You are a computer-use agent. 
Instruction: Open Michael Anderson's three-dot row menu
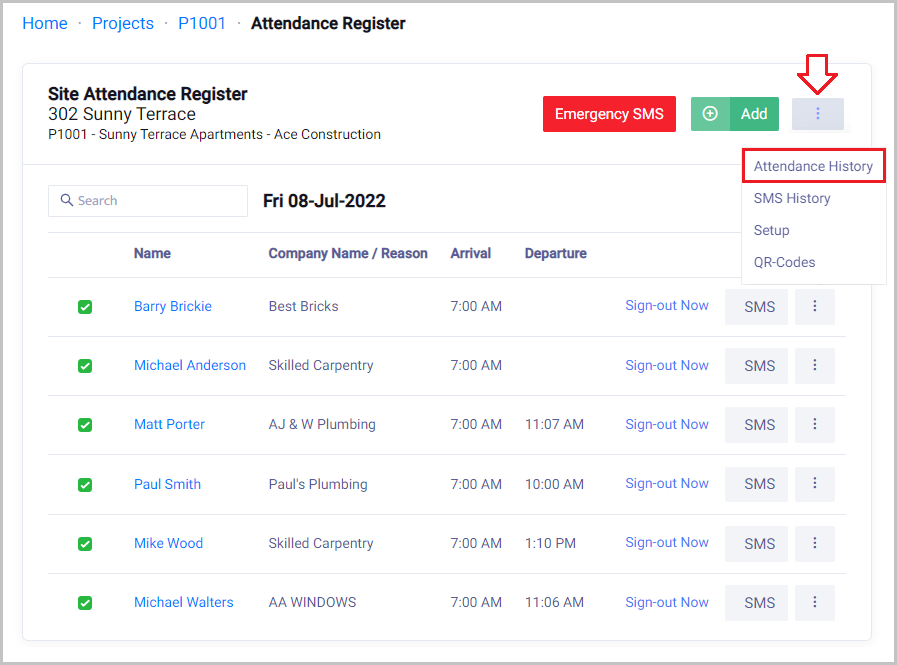(814, 366)
